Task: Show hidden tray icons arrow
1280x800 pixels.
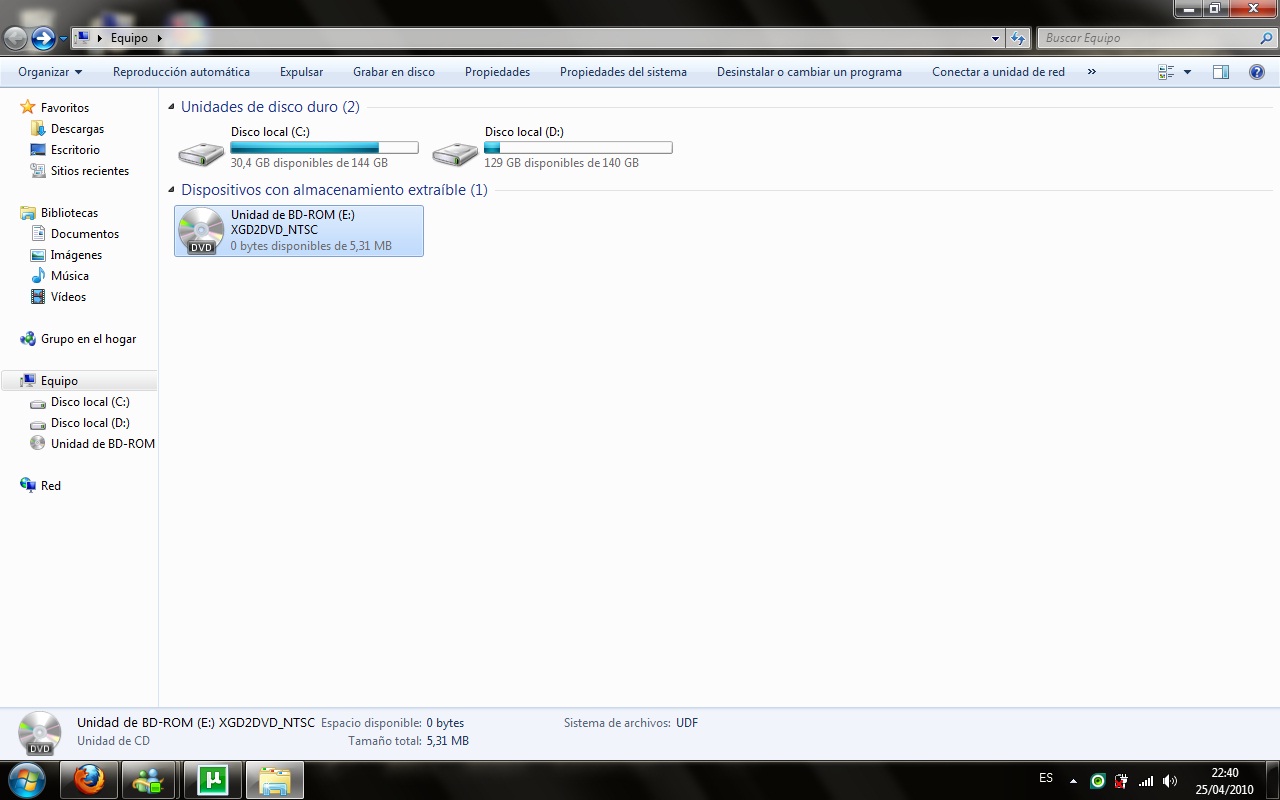Action: (1073, 781)
